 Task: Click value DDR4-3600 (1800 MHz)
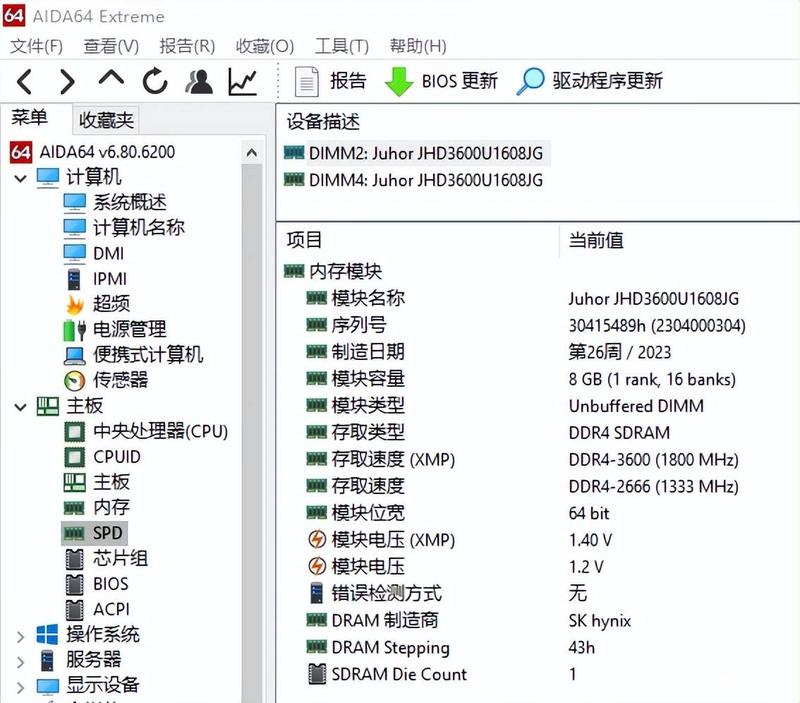[x=654, y=460]
